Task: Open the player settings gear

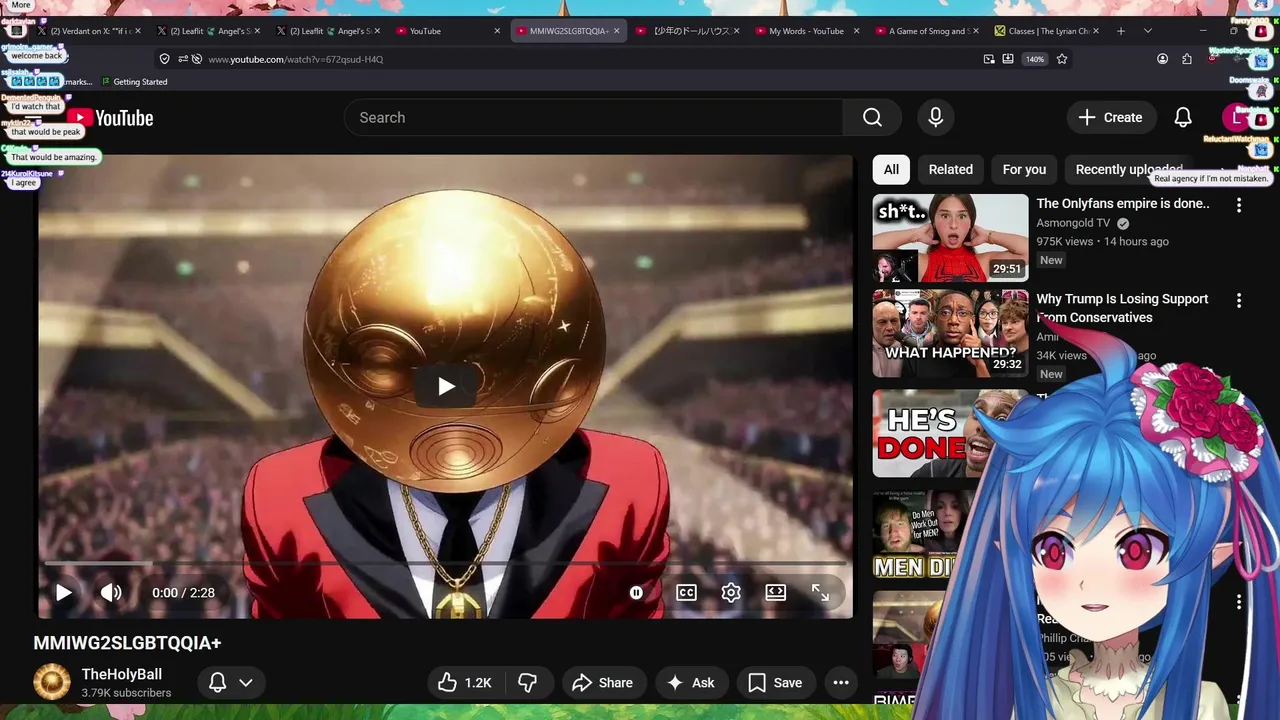Action: [731, 593]
